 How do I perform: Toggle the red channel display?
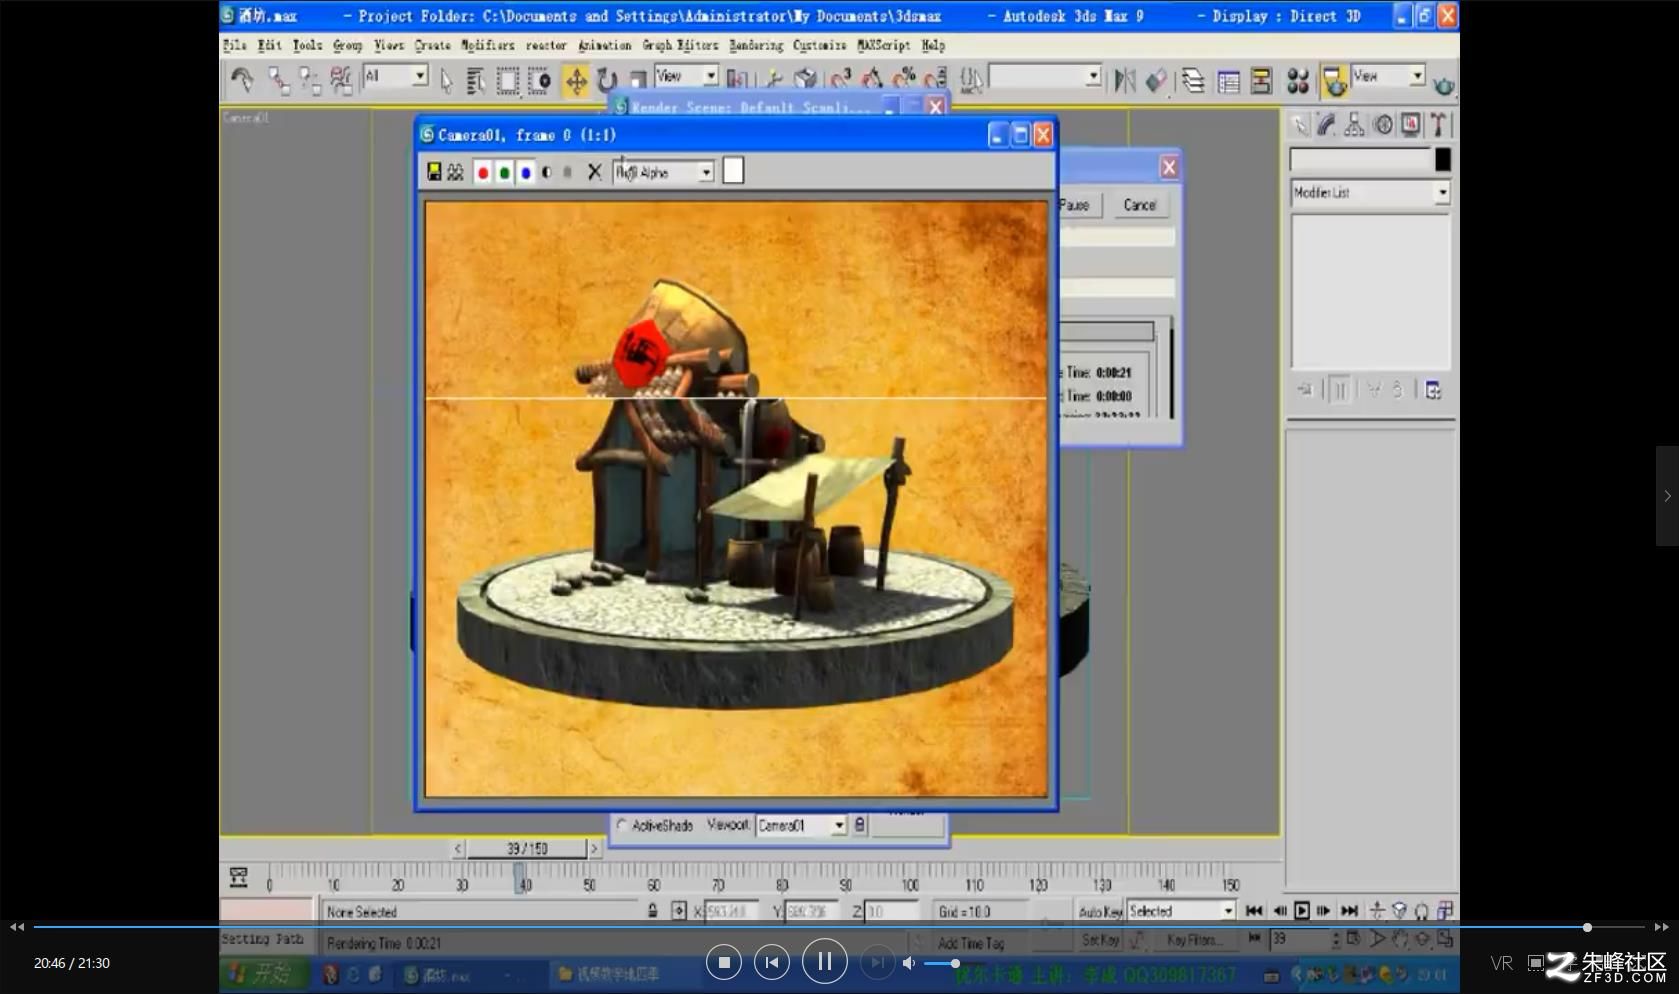[x=483, y=172]
